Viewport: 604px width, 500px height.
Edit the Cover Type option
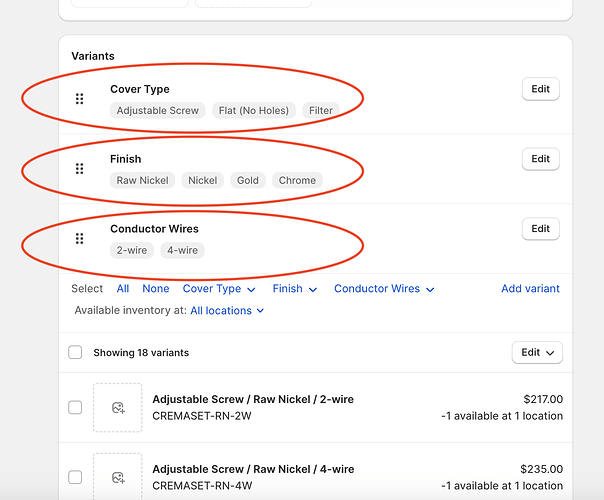(x=540, y=89)
